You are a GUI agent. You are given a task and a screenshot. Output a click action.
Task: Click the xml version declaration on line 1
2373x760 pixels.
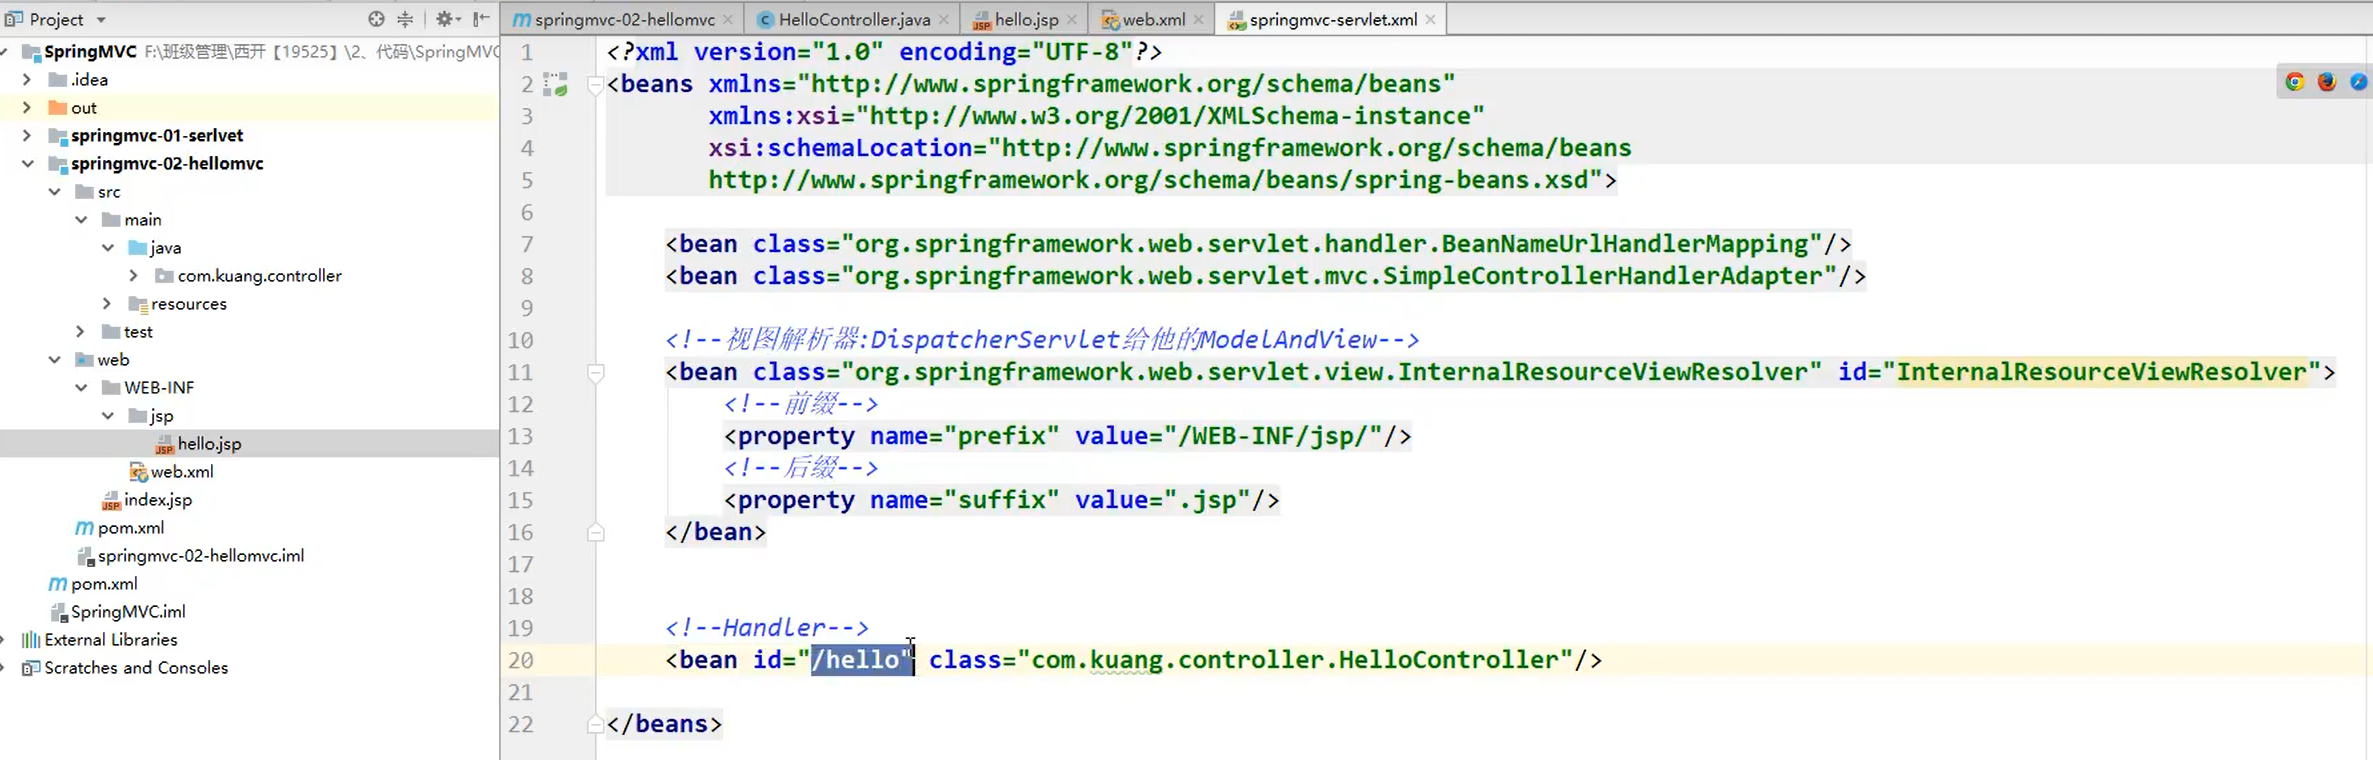tap(884, 52)
